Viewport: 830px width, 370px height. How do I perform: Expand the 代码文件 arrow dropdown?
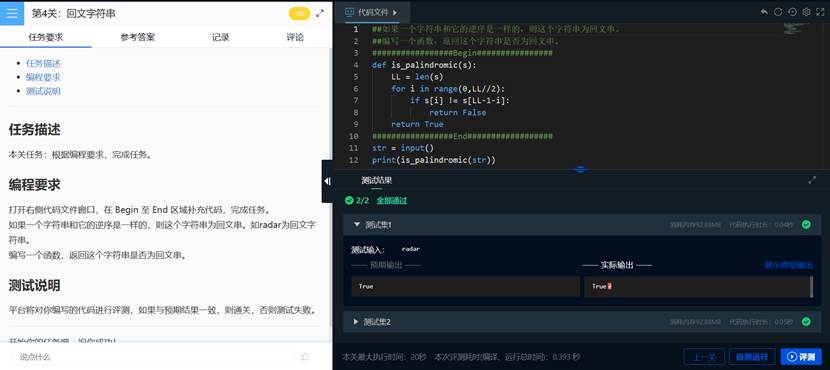click(395, 12)
